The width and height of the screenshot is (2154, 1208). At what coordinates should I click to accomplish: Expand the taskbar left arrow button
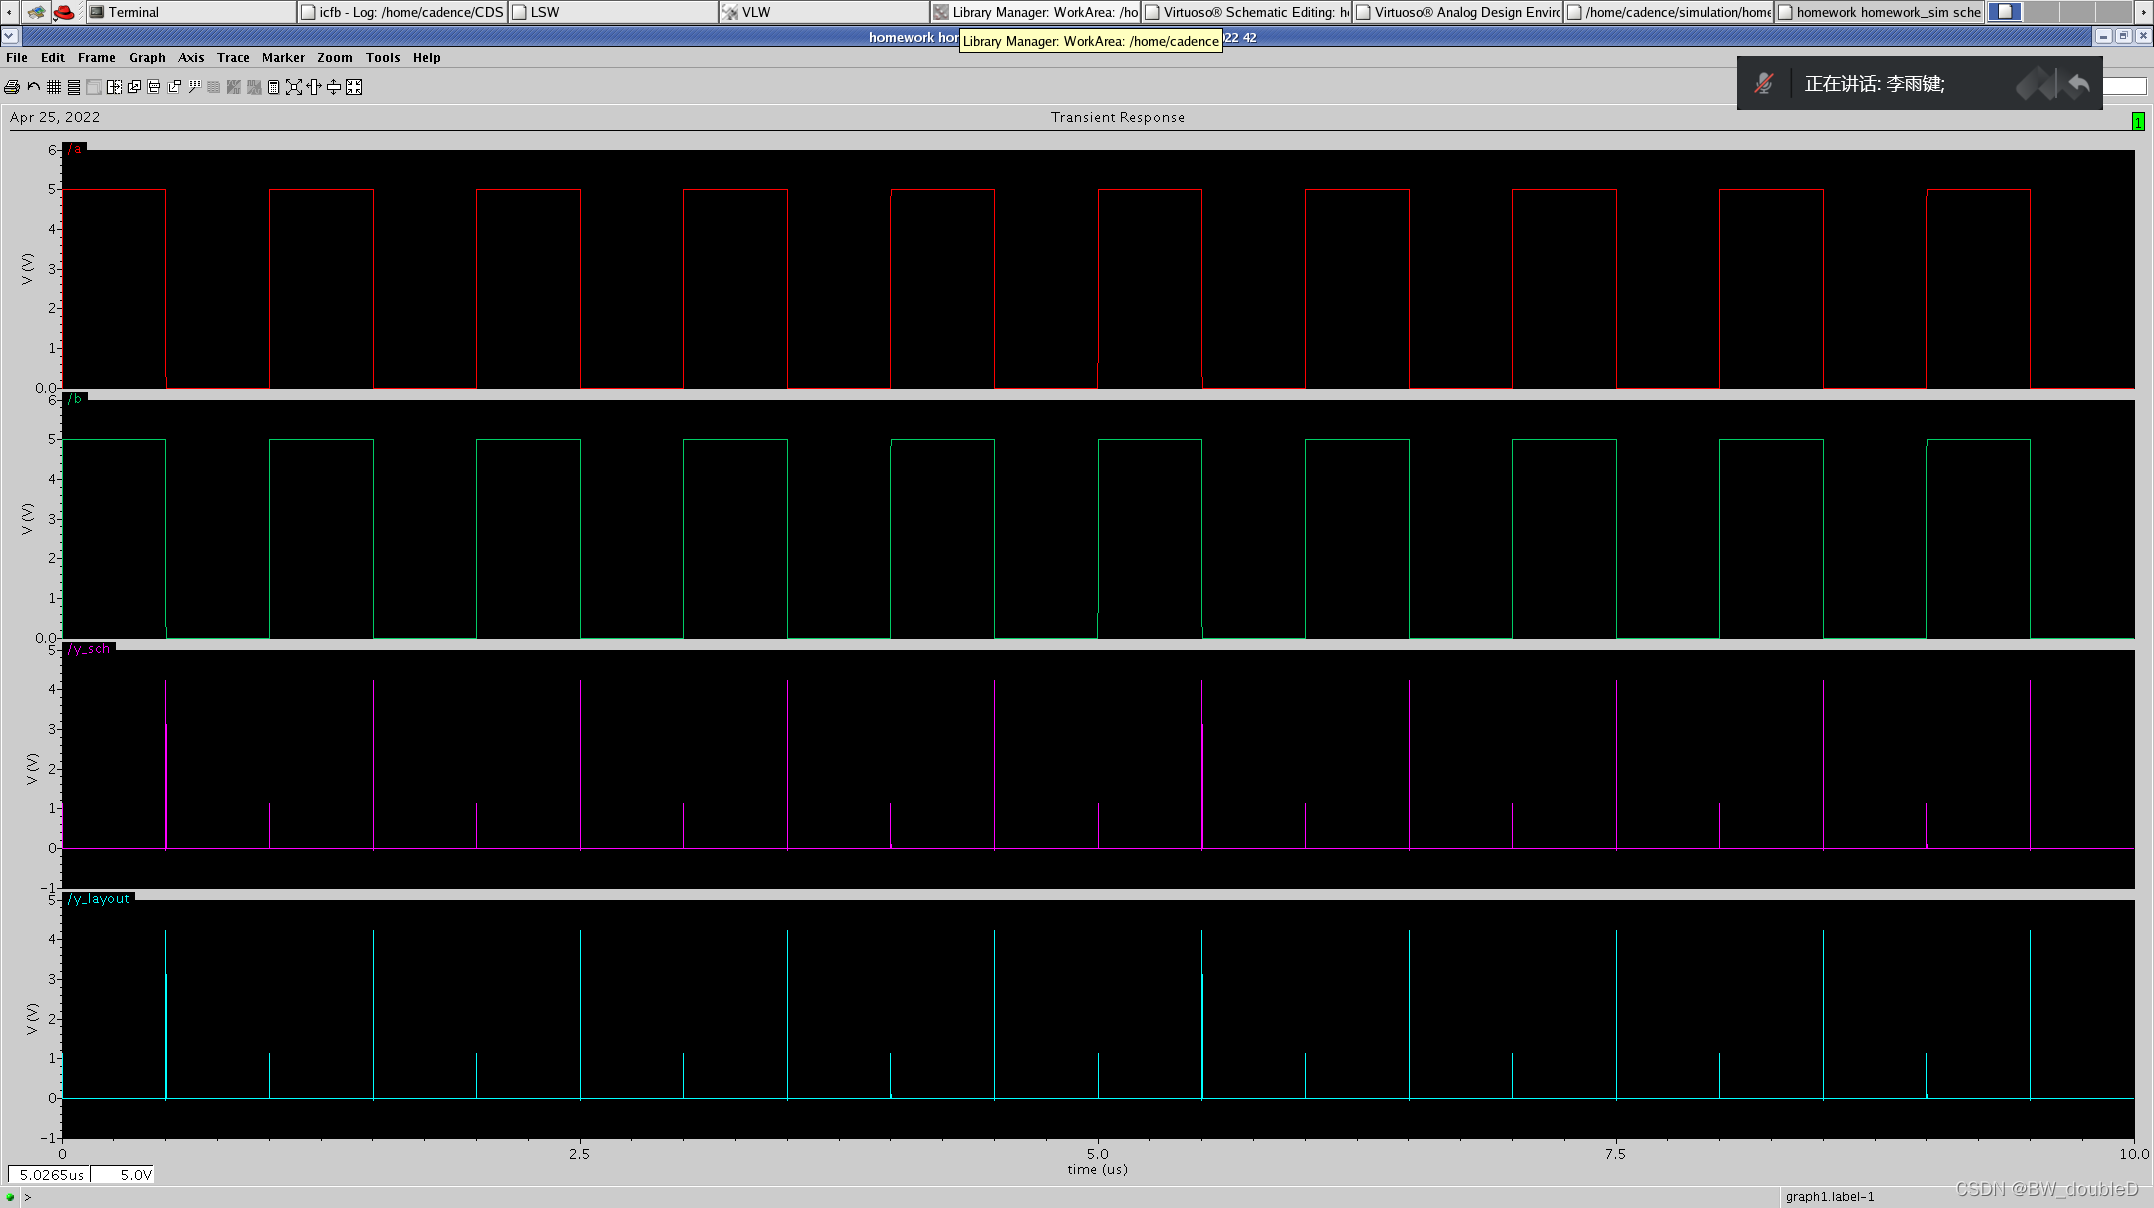pyautogui.click(x=9, y=12)
